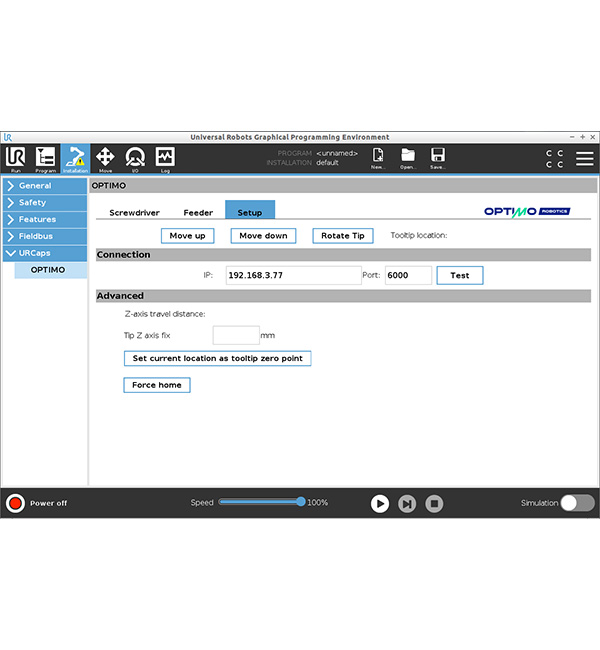Click the Power off status text
This screenshot has height=650, width=600.
tap(49, 503)
